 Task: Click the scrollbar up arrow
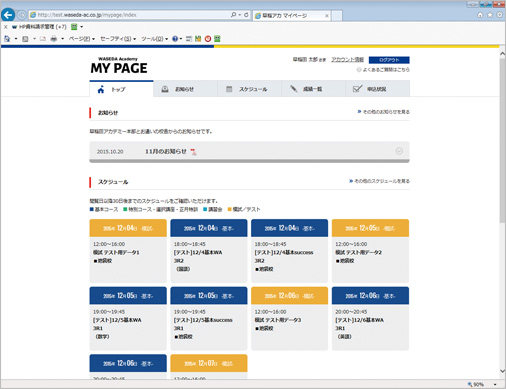pyautogui.click(x=502, y=53)
